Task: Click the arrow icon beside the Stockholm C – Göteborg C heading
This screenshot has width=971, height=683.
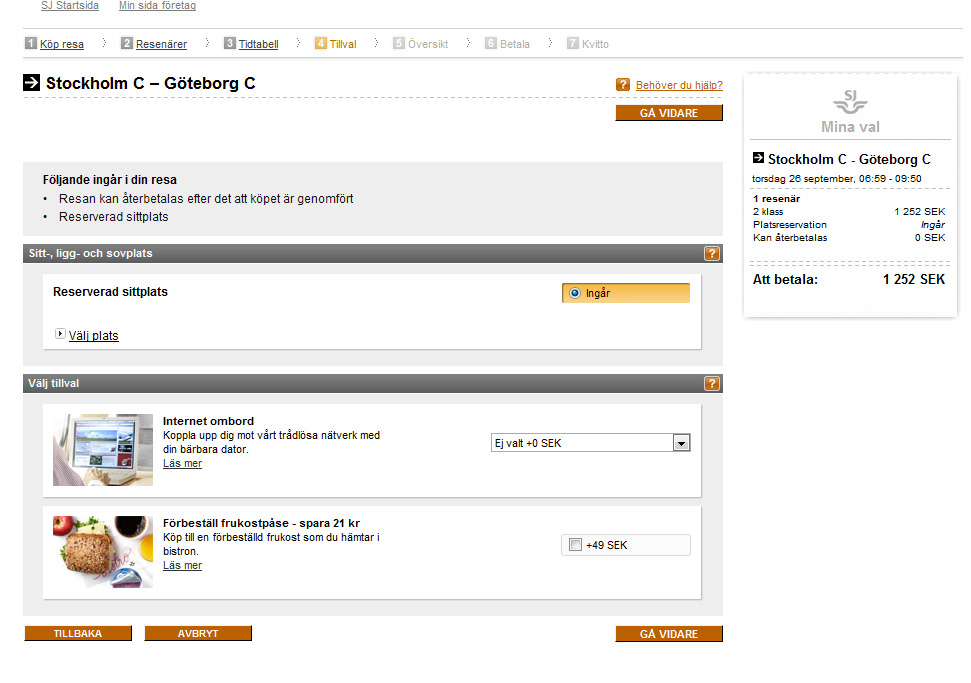Action: point(32,83)
